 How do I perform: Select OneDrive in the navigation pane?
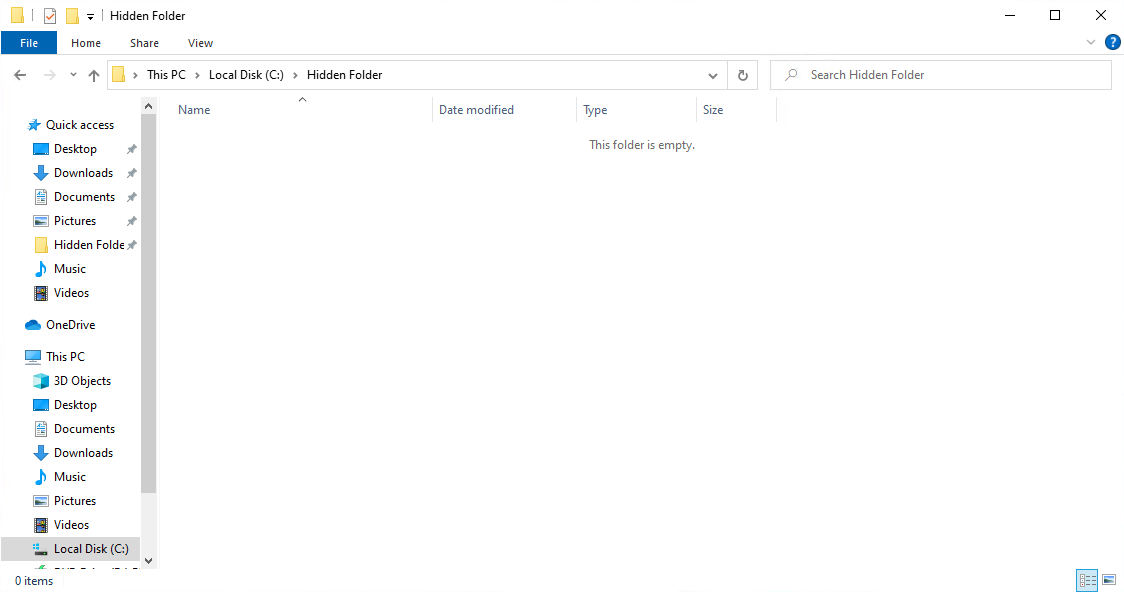(x=69, y=324)
